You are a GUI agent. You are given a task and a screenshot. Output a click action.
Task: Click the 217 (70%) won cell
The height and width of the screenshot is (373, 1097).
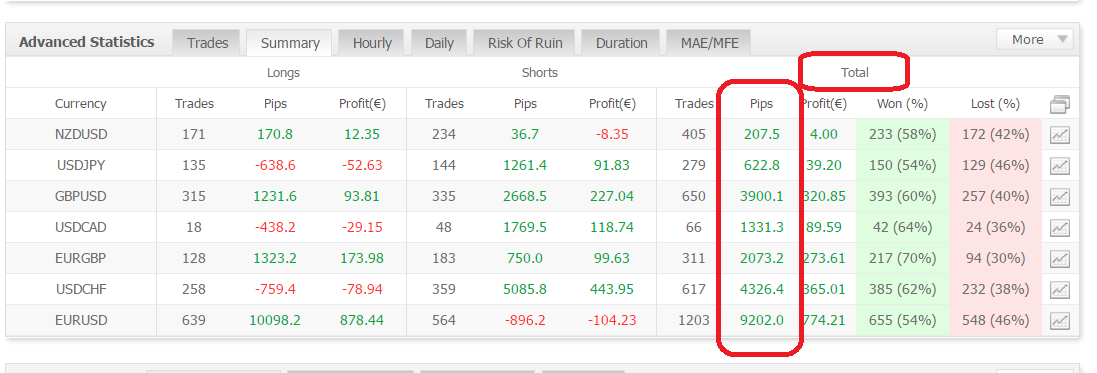903,258
